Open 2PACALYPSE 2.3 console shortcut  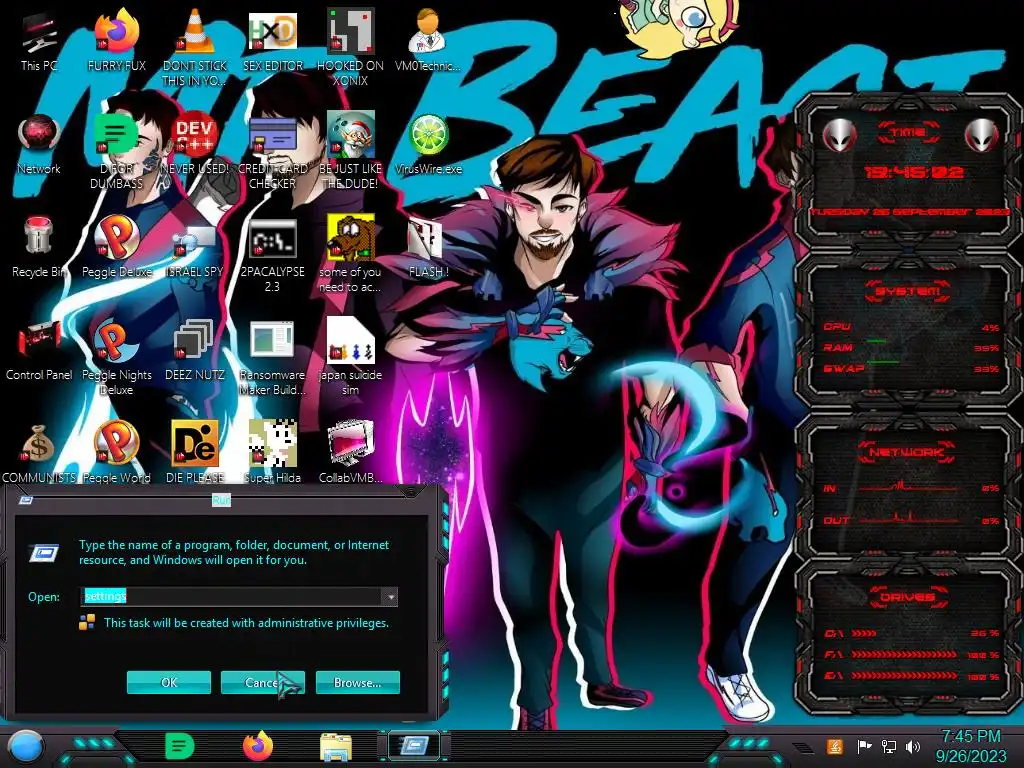coord(272,255)
